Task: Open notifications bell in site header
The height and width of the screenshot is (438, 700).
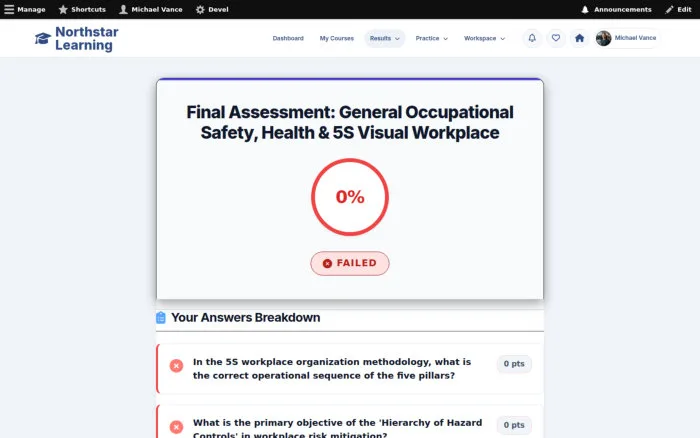Action: click(x=532, y=38)
